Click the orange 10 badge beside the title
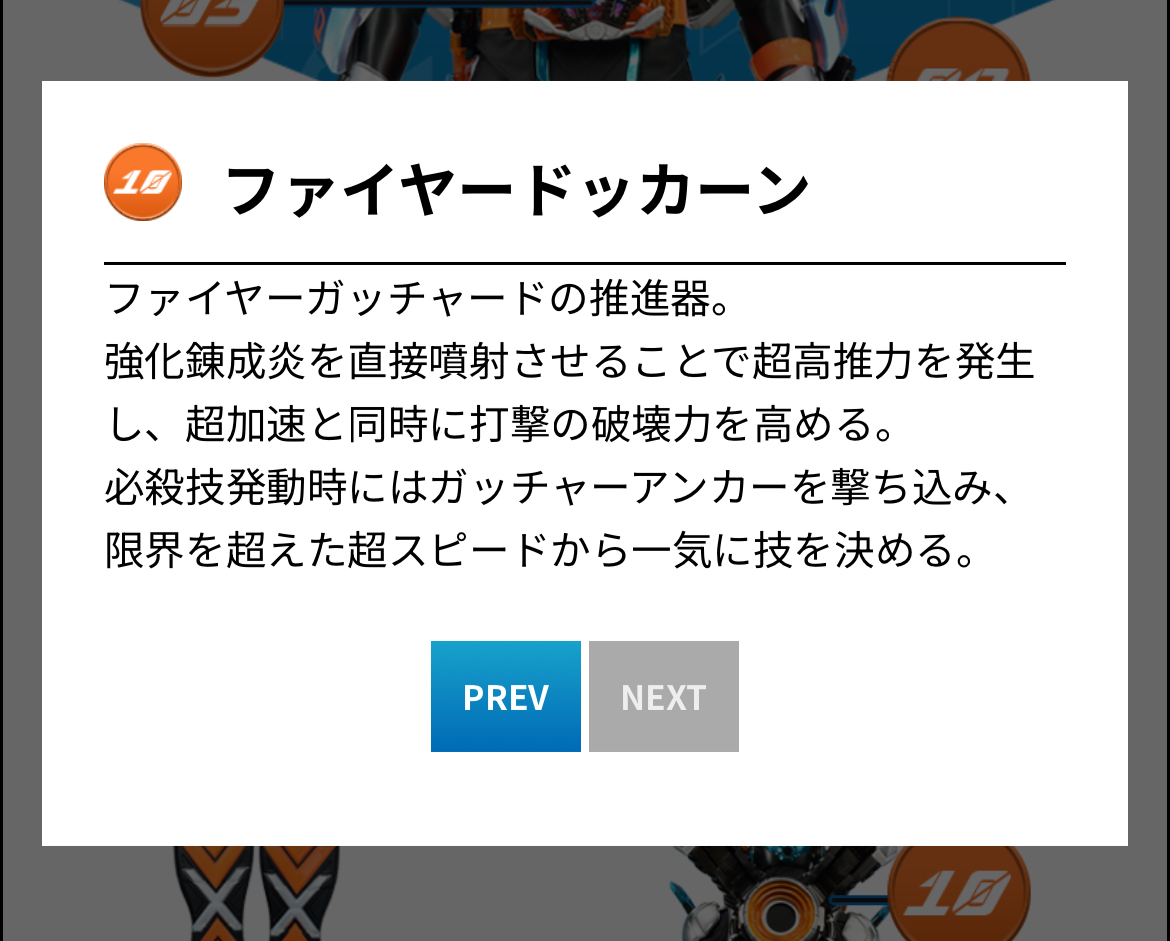This screenshot has width=1170, height=941. coord(143,182)
